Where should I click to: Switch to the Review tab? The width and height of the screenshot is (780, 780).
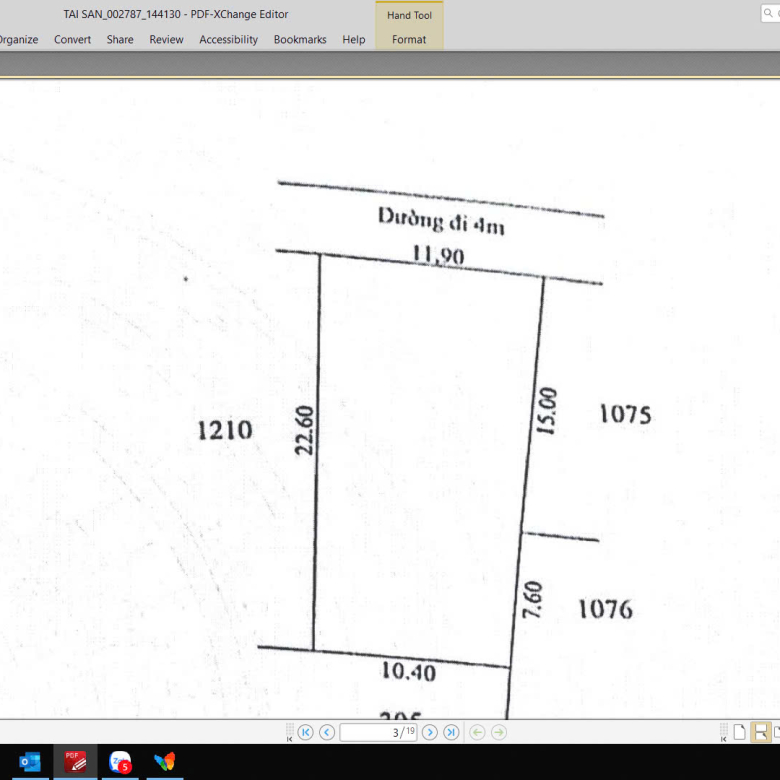(x=166, y=39)
